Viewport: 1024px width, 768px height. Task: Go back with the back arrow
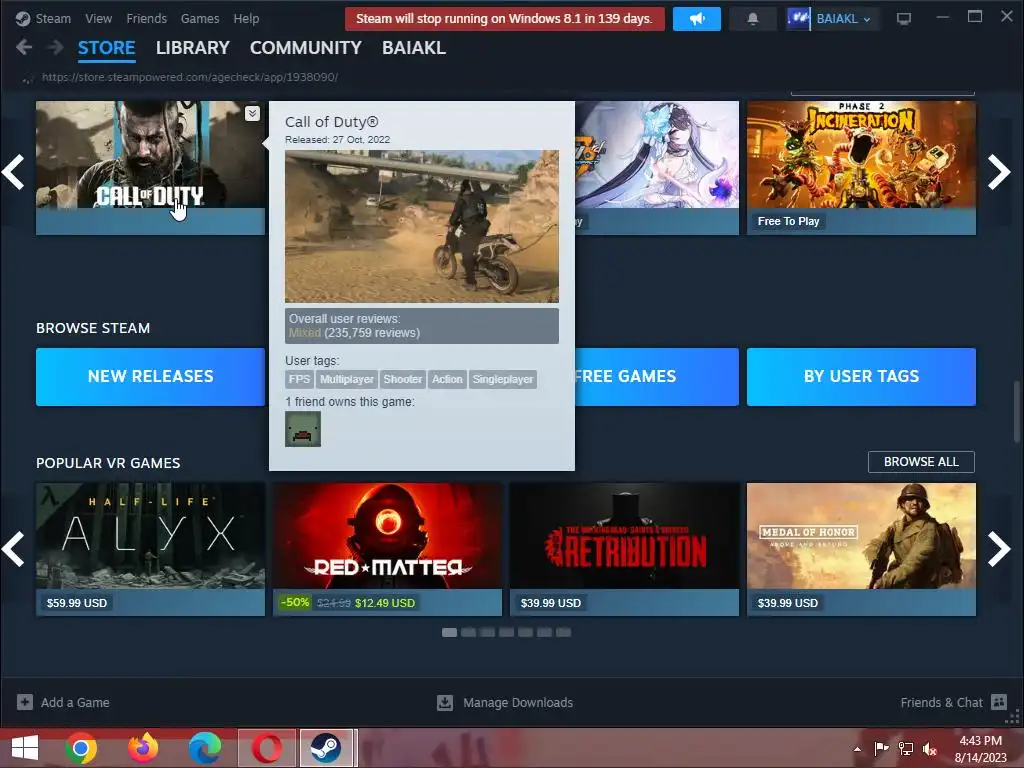point(24,47)
